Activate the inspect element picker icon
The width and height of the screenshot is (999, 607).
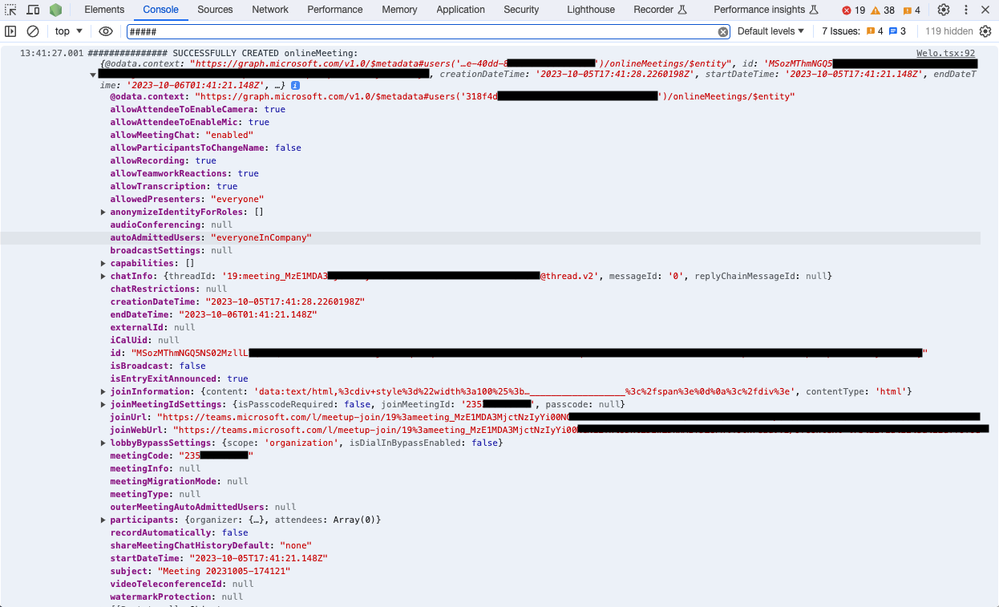(x=10, y=10)
